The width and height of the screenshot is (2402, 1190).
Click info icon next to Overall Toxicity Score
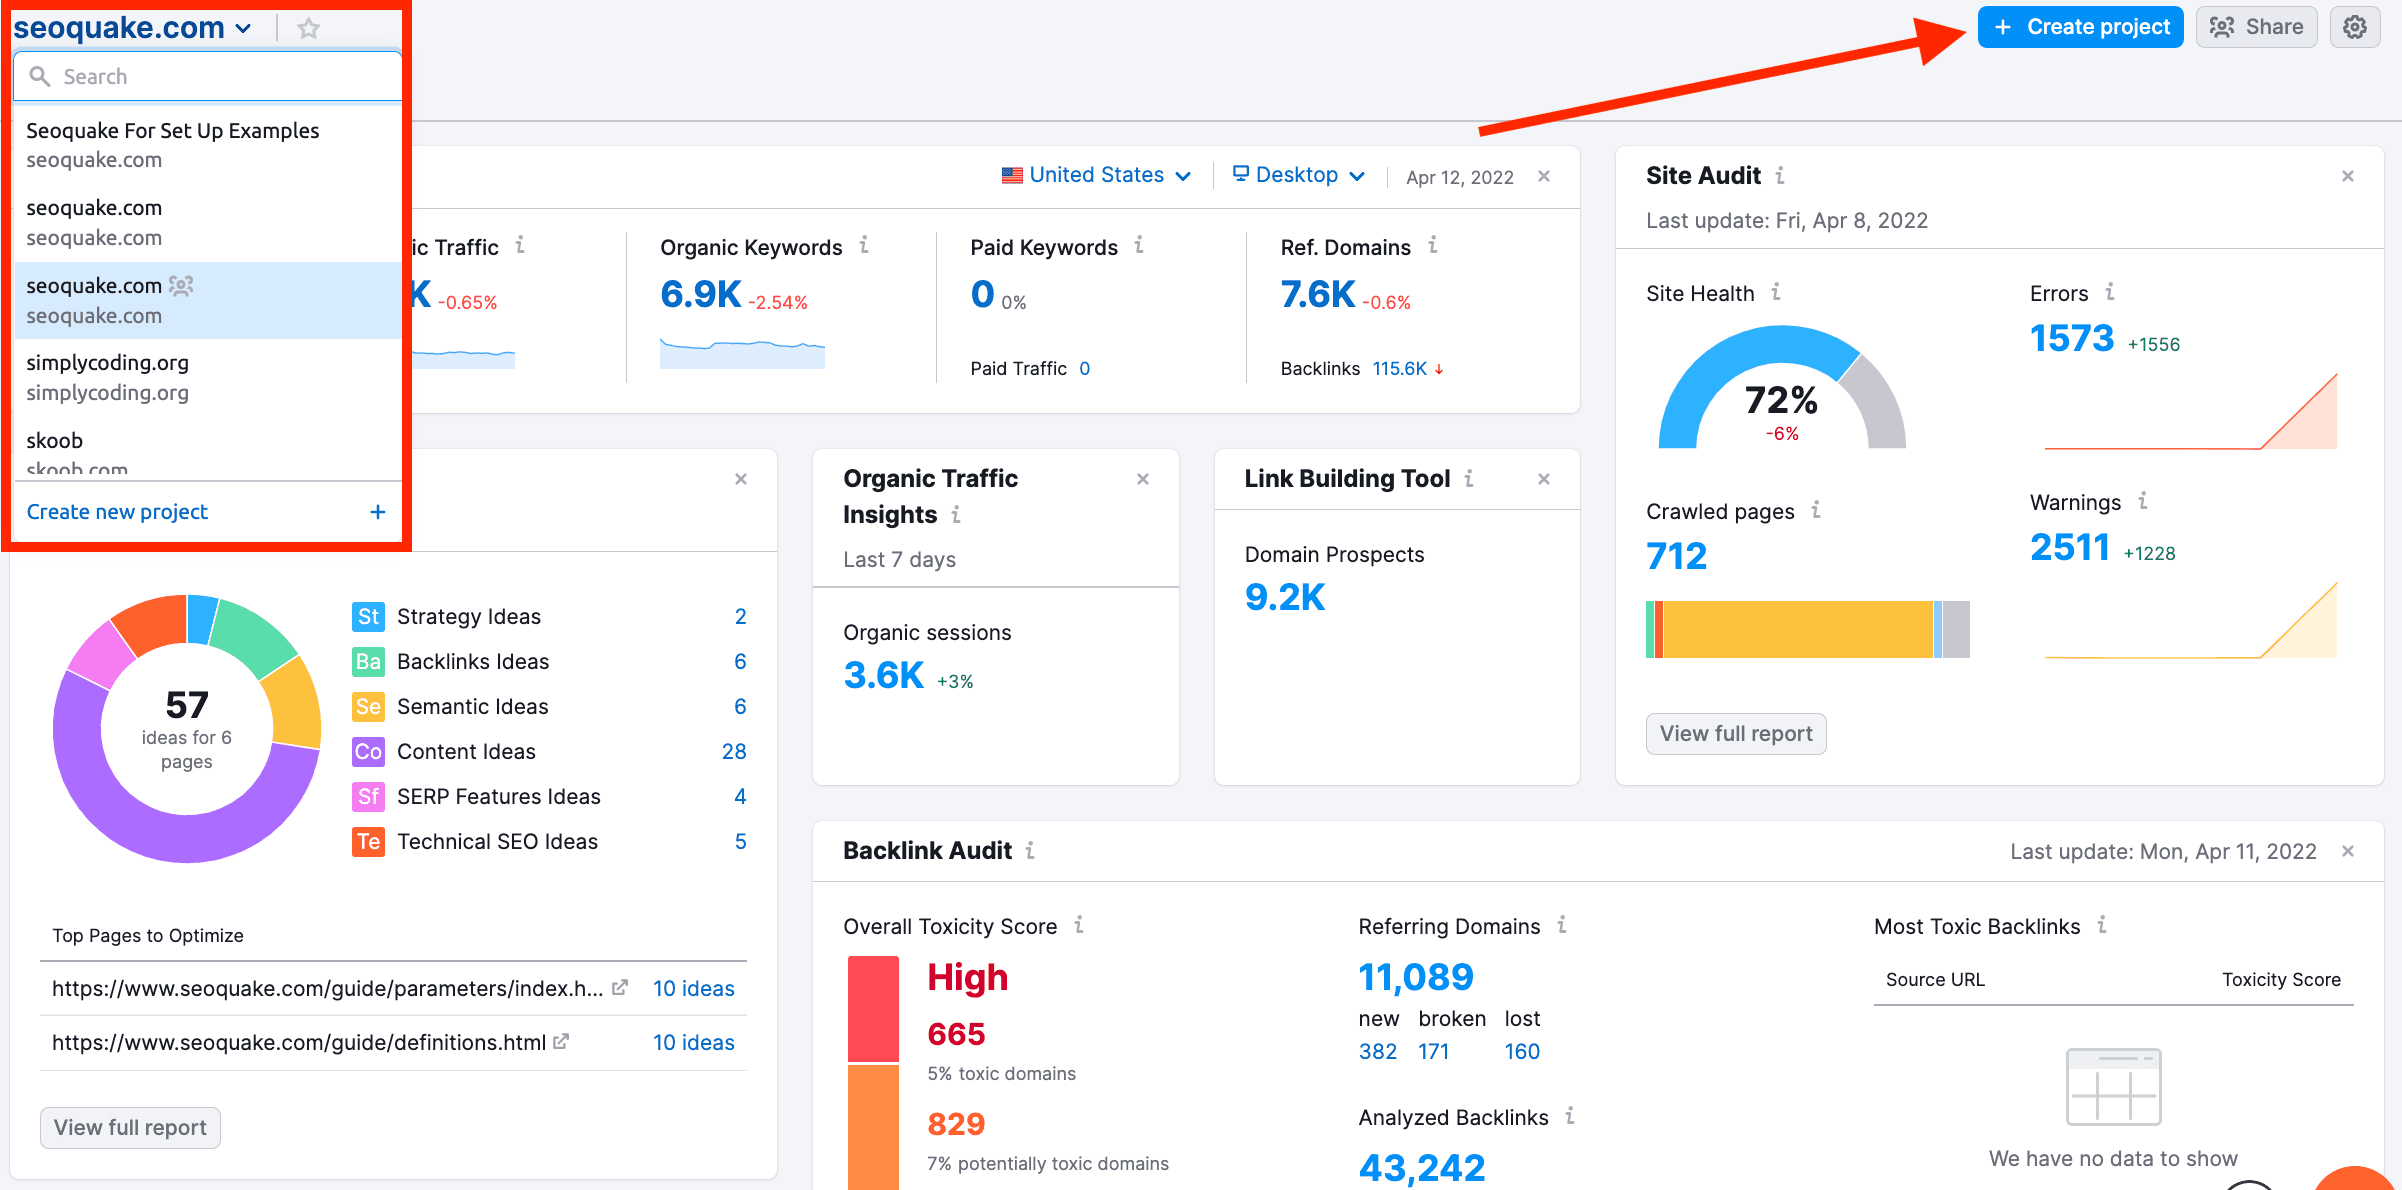coord(1079,925)
